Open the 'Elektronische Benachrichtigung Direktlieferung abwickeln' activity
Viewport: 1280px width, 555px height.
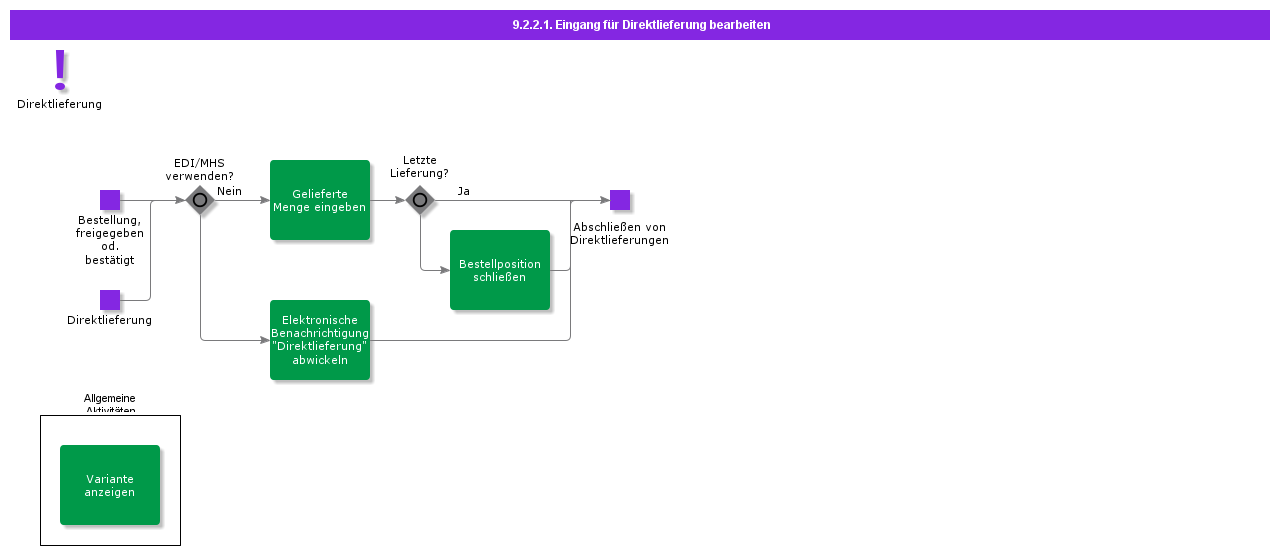pos(320,340)
